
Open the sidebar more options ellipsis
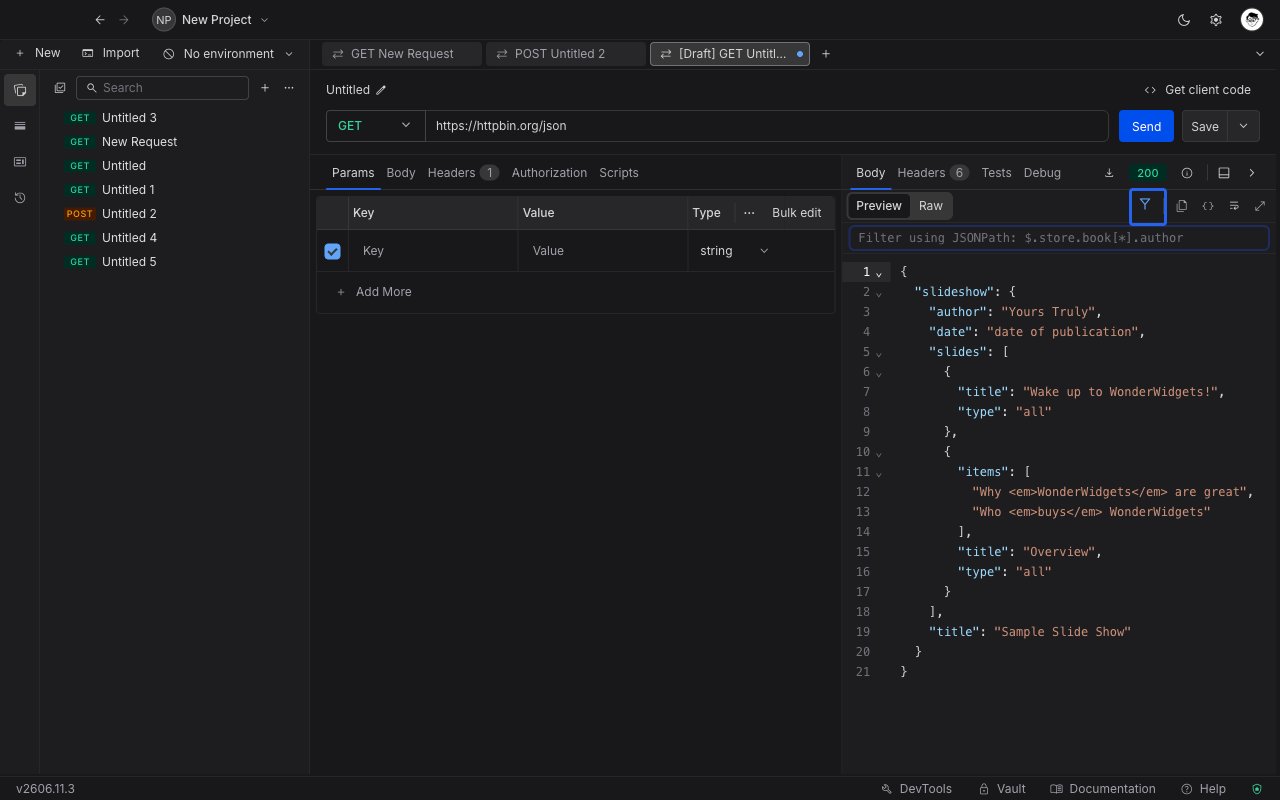point(289,88)
